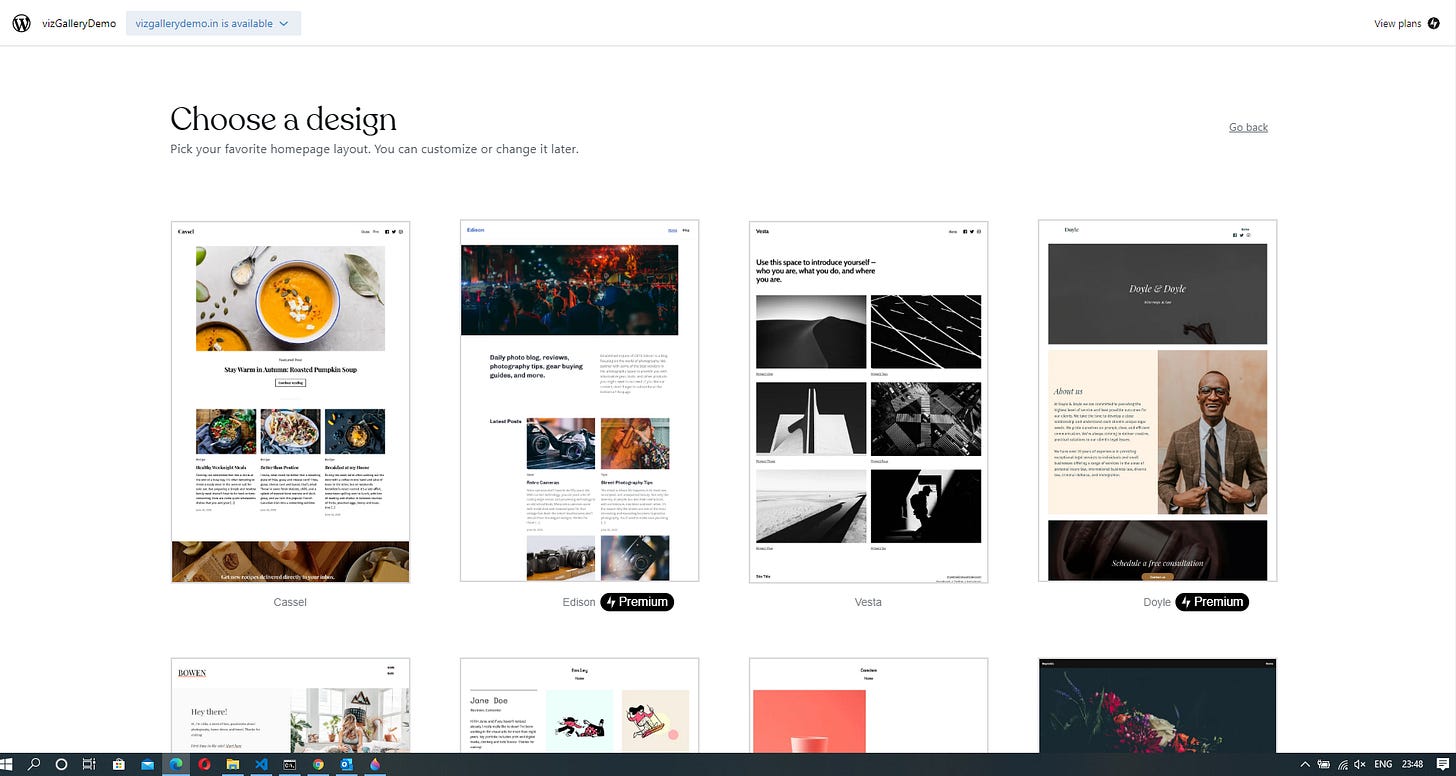This screenshot has height=776, width=1456.
Task: Click the Cassel design name label
Action: point(290,602)
